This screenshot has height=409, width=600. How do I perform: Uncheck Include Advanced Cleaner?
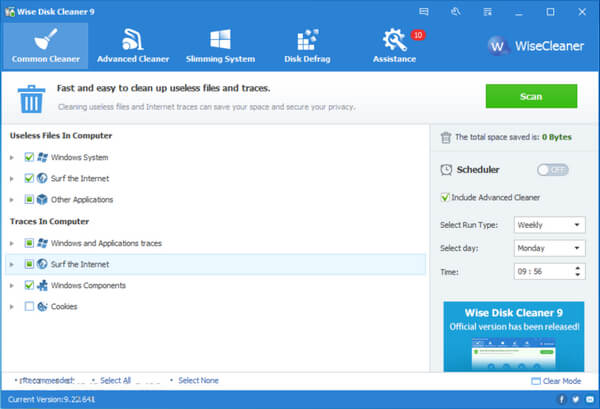click(x=445, y=197)
